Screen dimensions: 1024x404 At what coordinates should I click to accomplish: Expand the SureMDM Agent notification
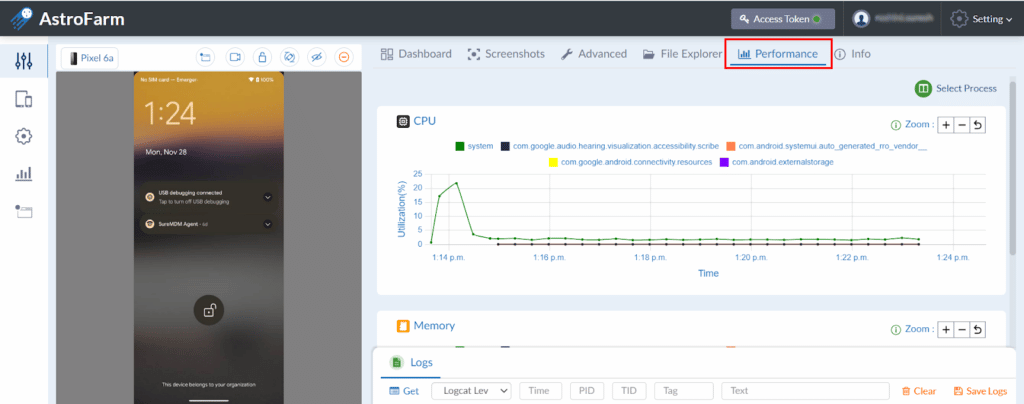tap(268, 224)
